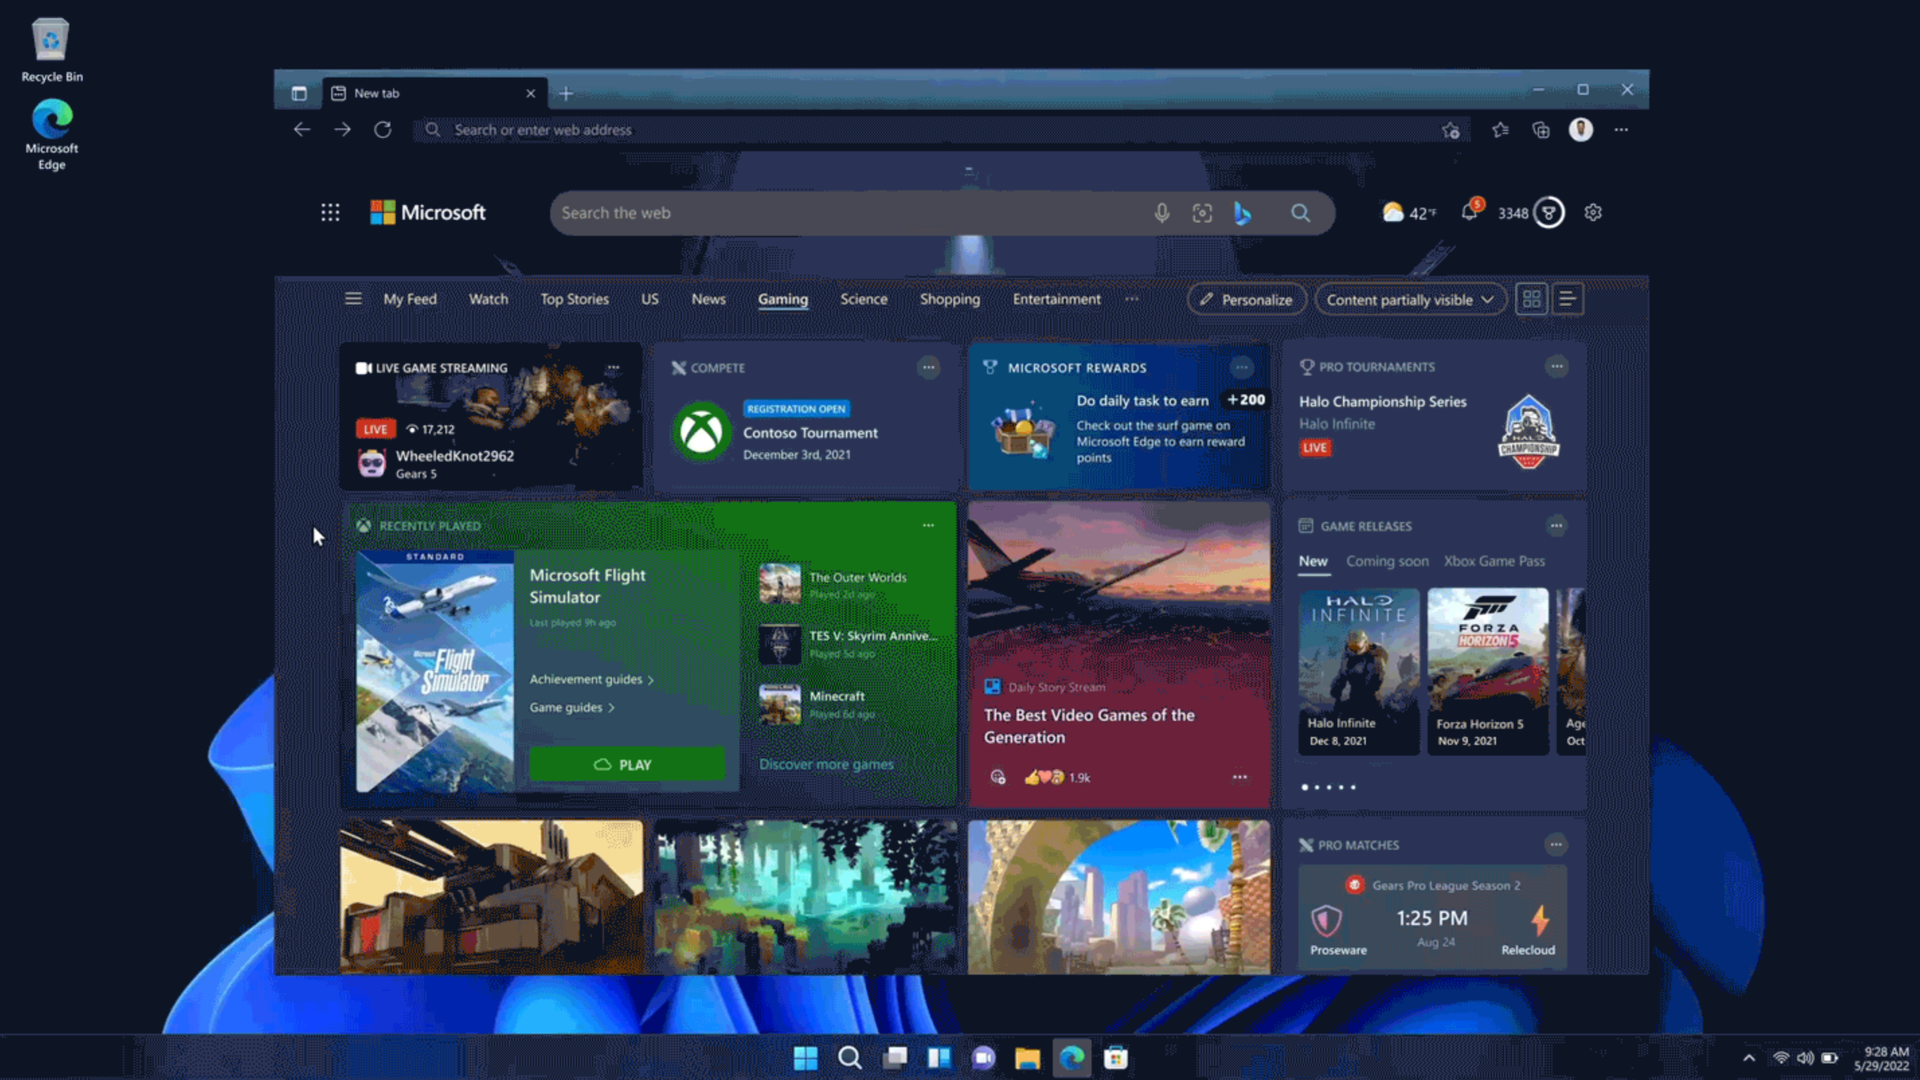
Task: Open page settings via the gear icon
Action: coord(1593,212)
